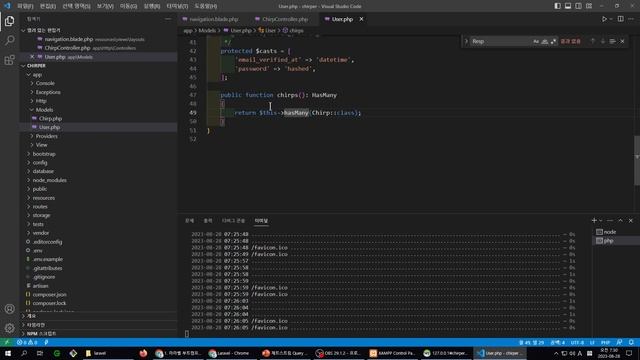Viewport: 640px width, 360px height.
Task: Close the terminal panel
Action: coord(631,220)
